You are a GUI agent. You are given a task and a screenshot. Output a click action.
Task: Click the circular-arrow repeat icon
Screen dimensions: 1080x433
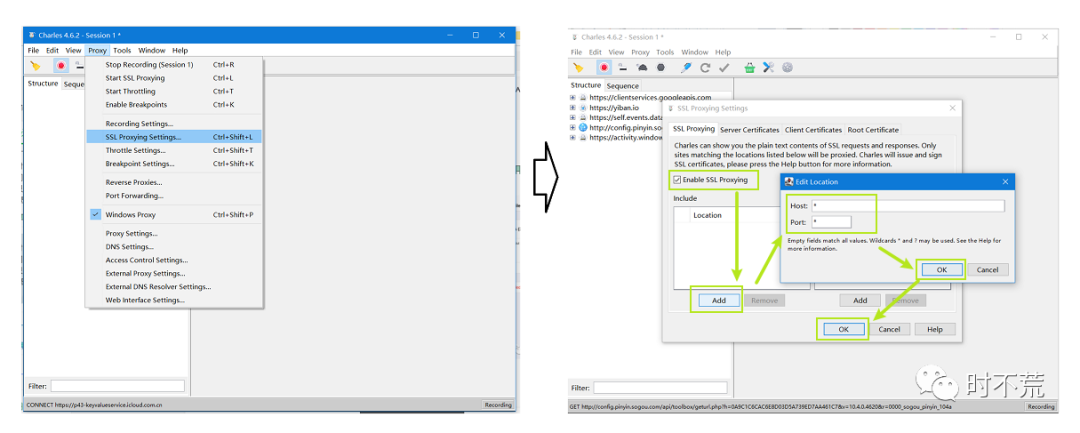pyautogui.click(x=705, y=67)
